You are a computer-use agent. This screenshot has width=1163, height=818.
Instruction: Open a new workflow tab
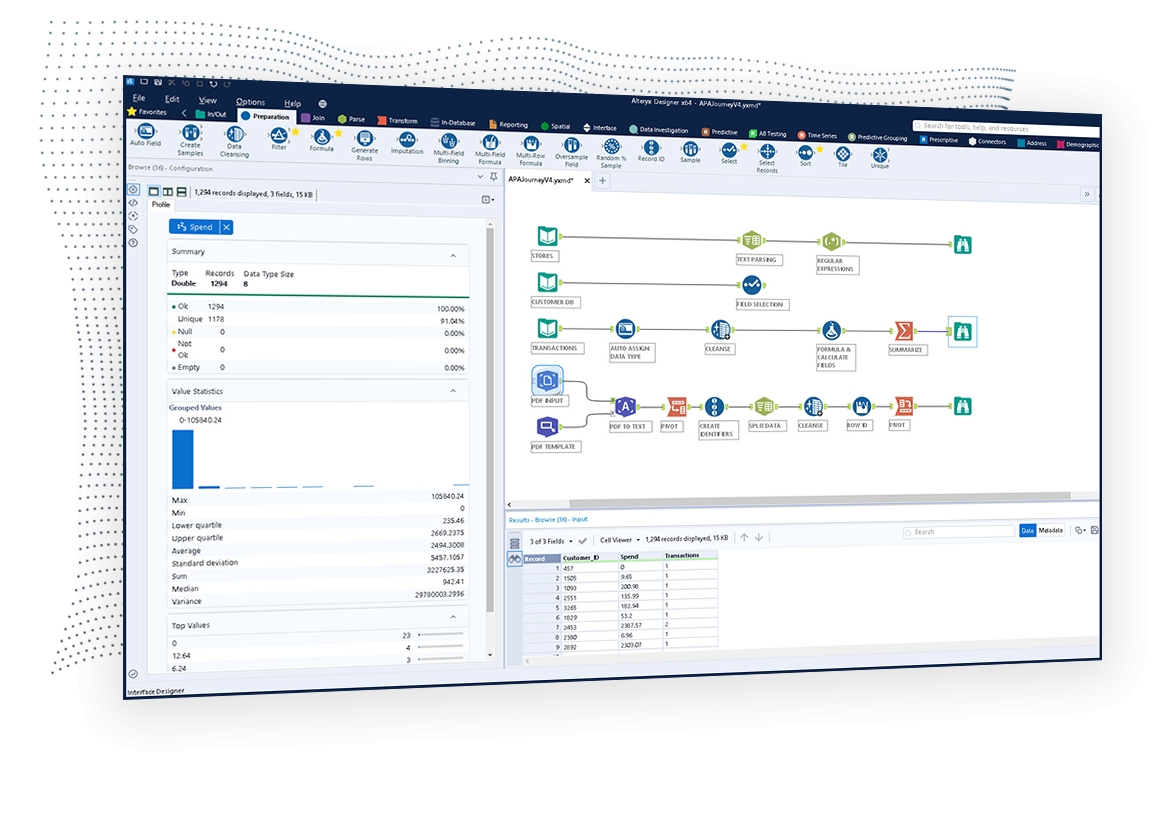[603, 180]
